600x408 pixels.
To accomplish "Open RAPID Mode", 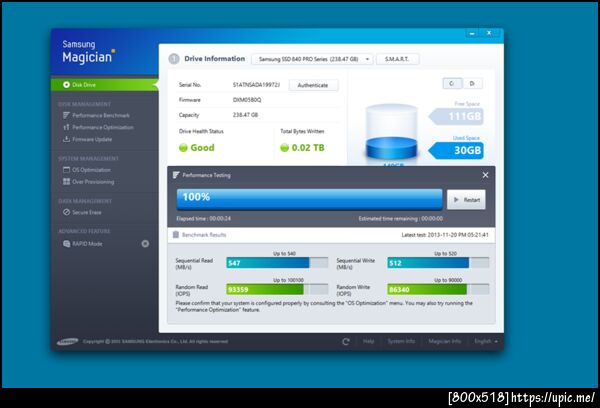I will (x=87, y=244).
